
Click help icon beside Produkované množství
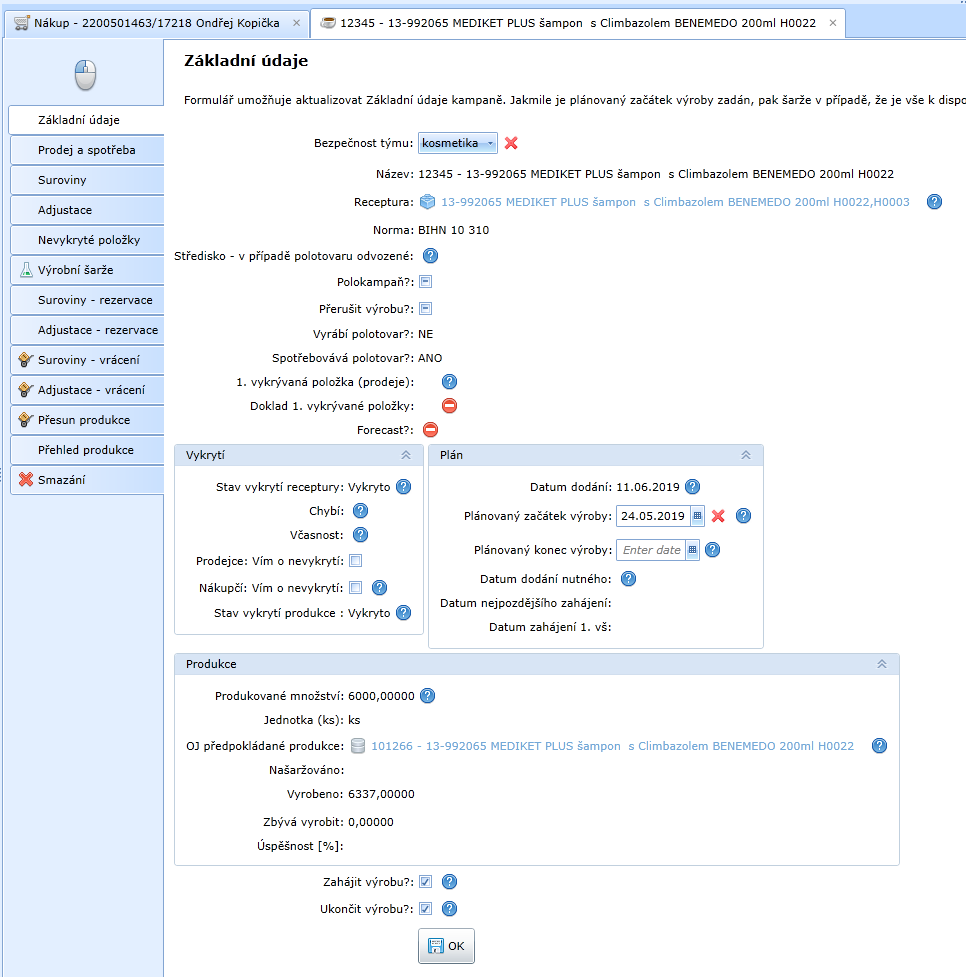tap(427, 696)
